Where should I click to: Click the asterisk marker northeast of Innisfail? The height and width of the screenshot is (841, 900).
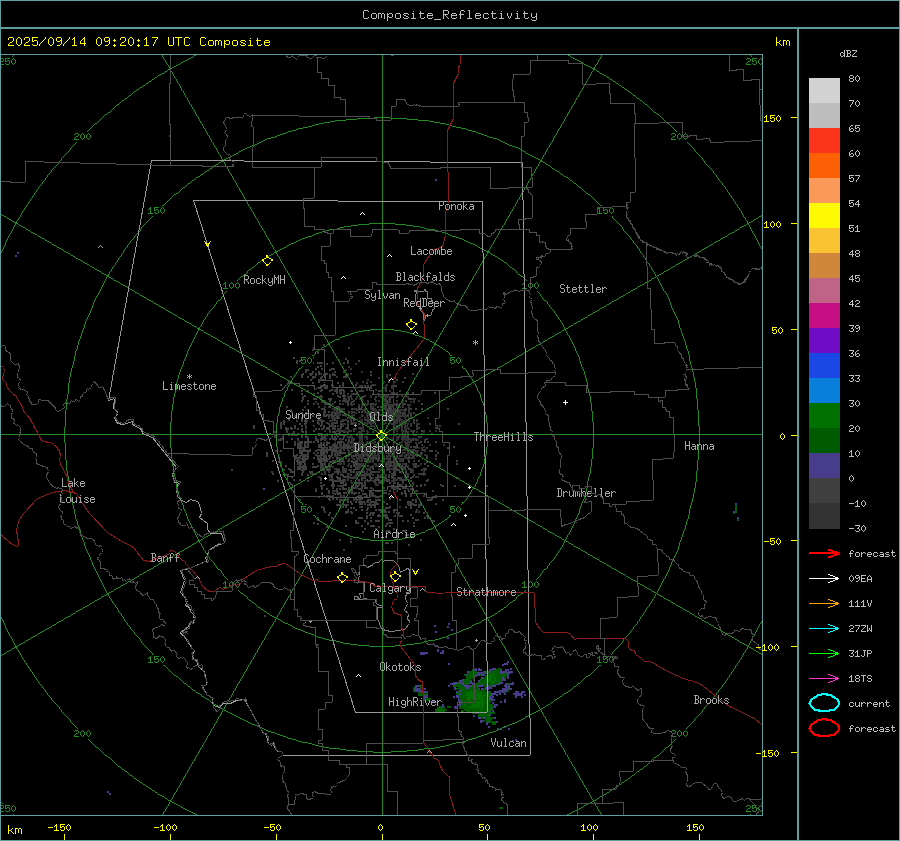point(475,343)
